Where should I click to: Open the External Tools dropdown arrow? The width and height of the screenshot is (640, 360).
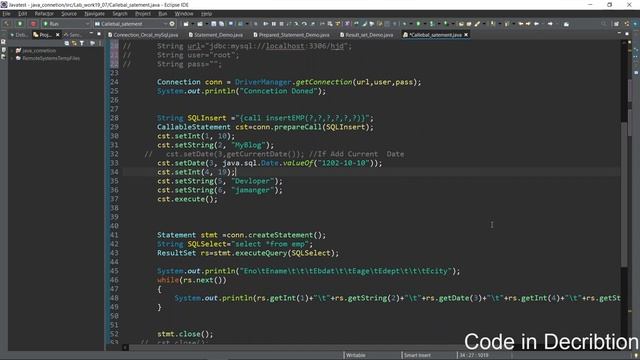click(453, 24)
